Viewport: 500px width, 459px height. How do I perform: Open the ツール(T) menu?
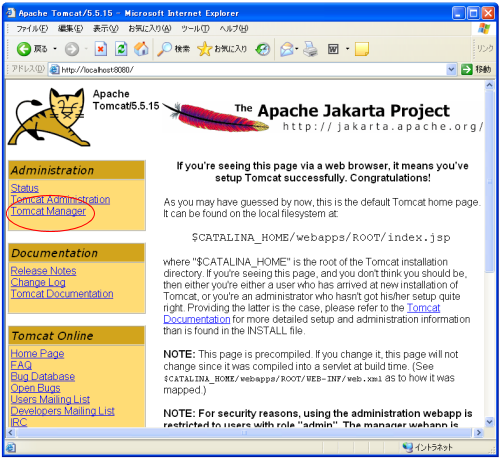click(x=195, y=29)
